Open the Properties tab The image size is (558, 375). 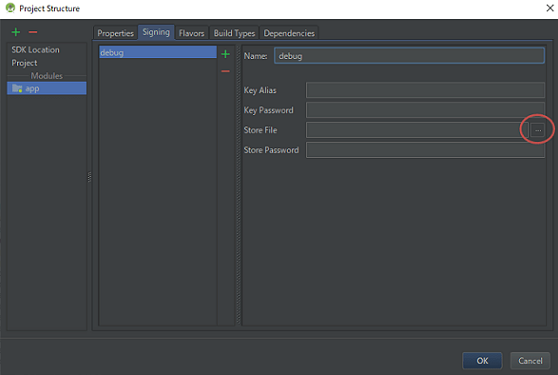coord(115,33)
